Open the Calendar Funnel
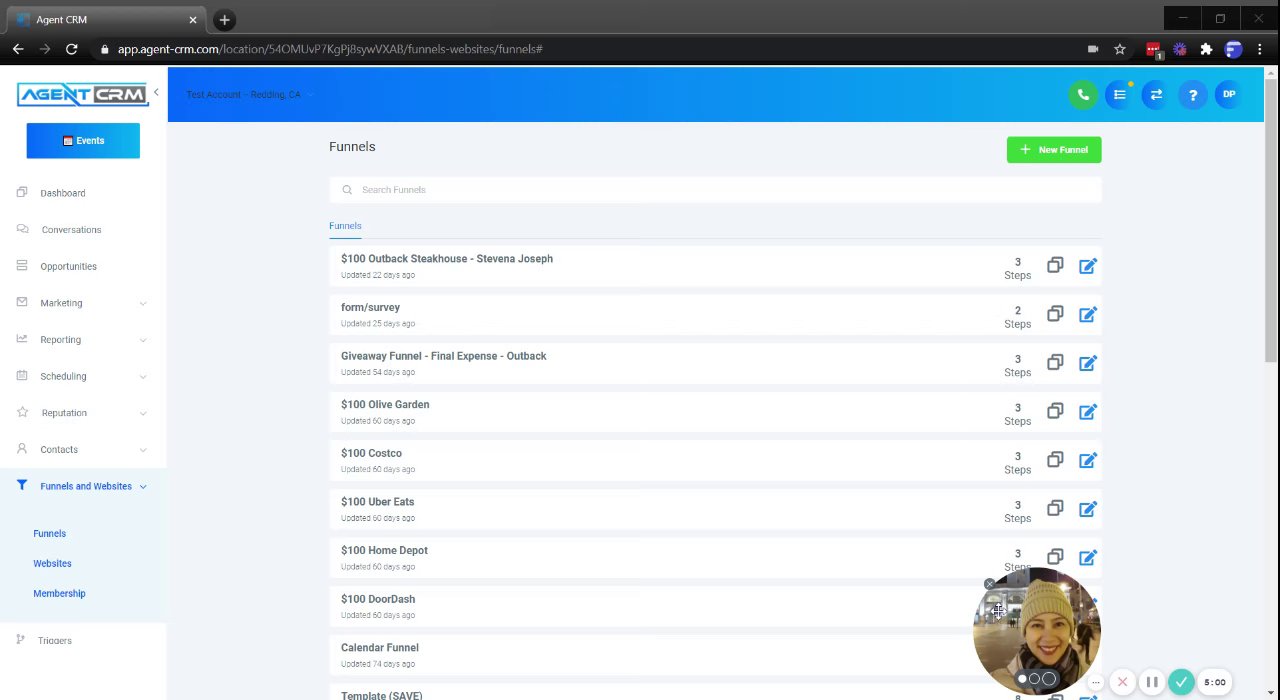This screenshot has width=1280, height=700. click(380, 648)
